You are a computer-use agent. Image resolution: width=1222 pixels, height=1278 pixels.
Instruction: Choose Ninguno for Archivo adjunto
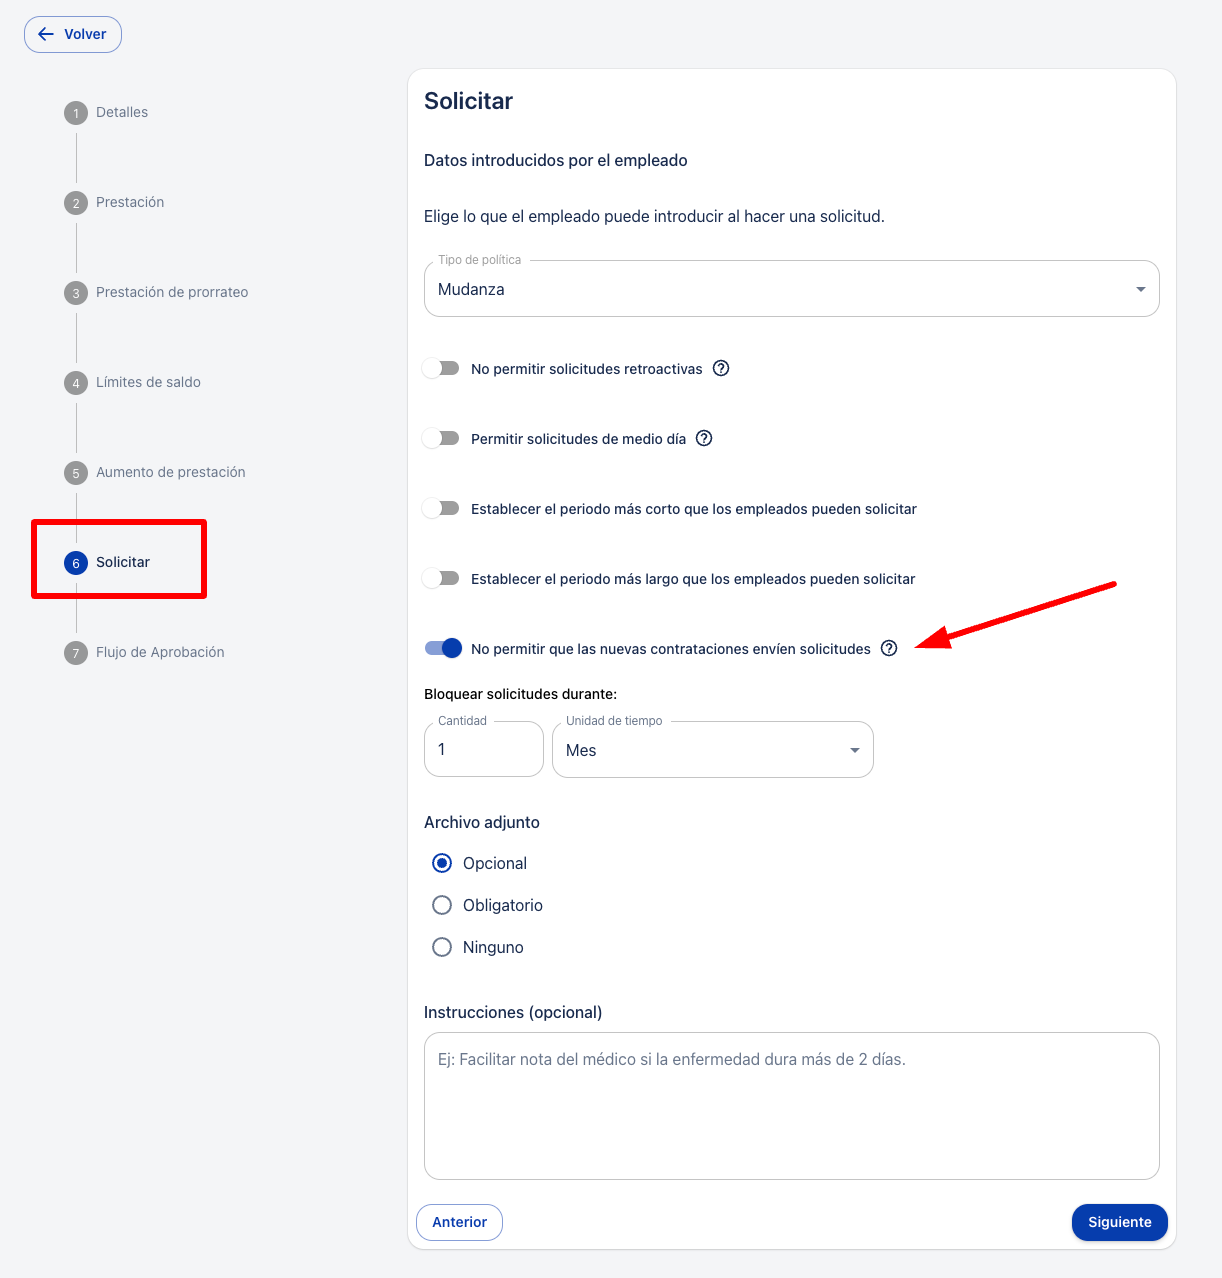442,947
